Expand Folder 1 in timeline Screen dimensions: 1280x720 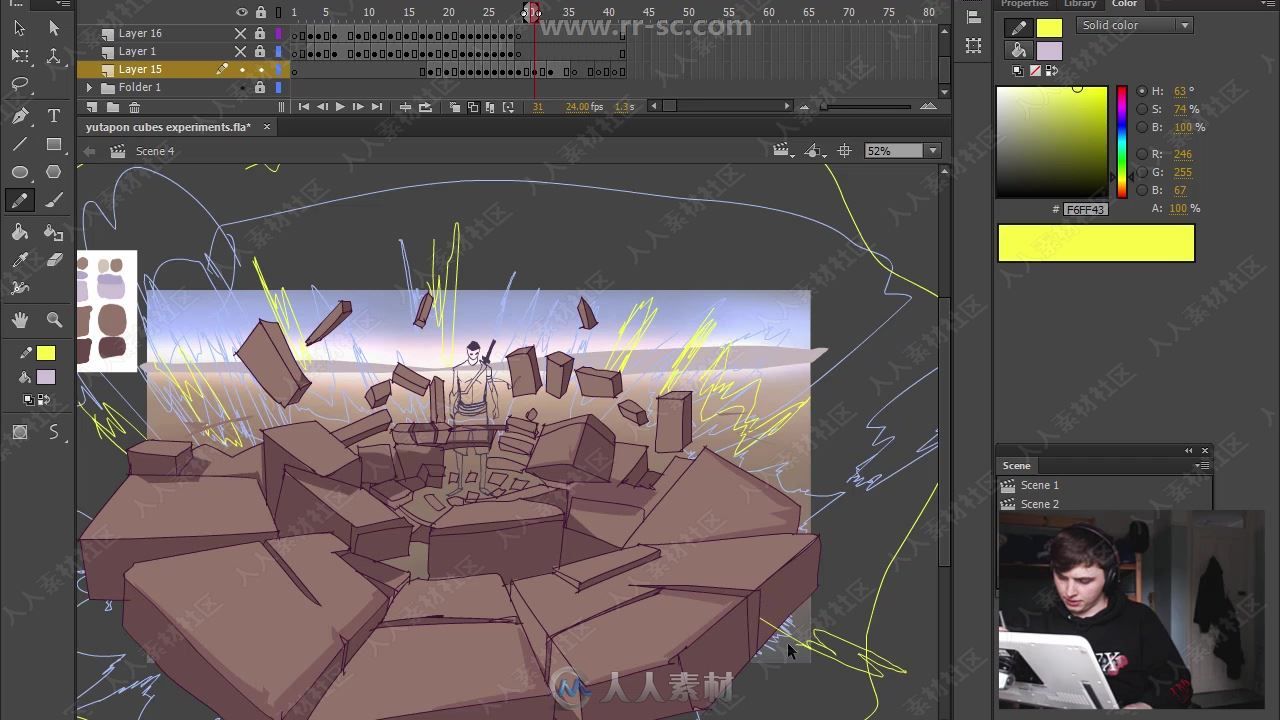pyautogui.click(x=89, y=87)
